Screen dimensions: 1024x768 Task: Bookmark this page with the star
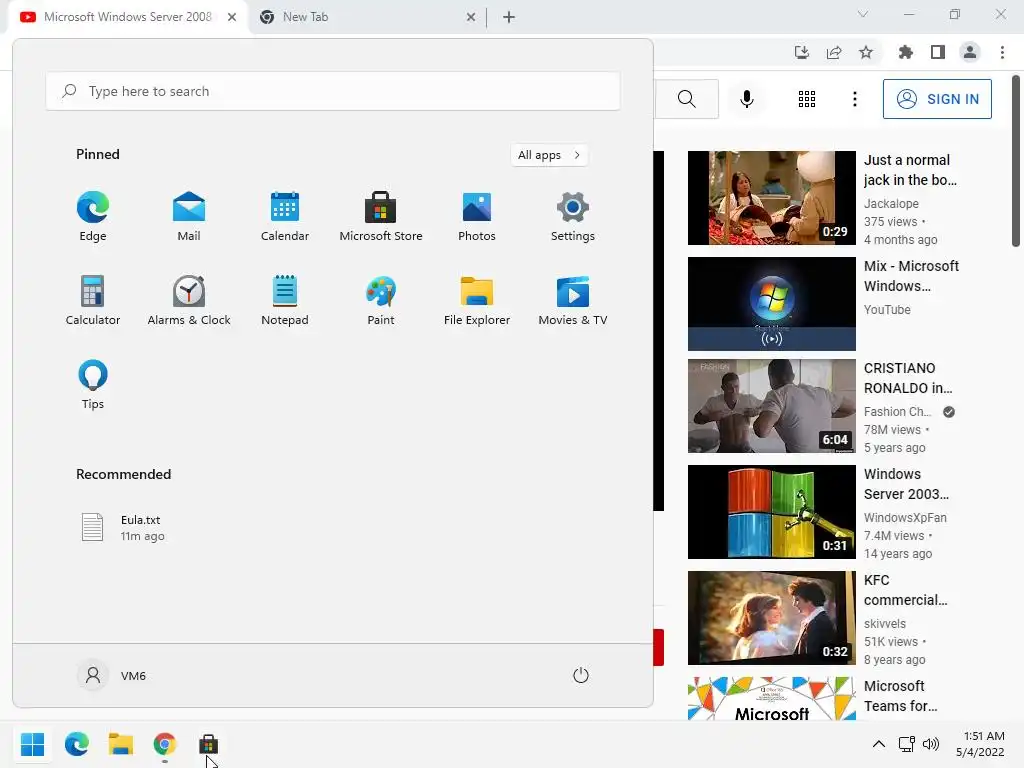pyautogui.click(x=865, y=52)
